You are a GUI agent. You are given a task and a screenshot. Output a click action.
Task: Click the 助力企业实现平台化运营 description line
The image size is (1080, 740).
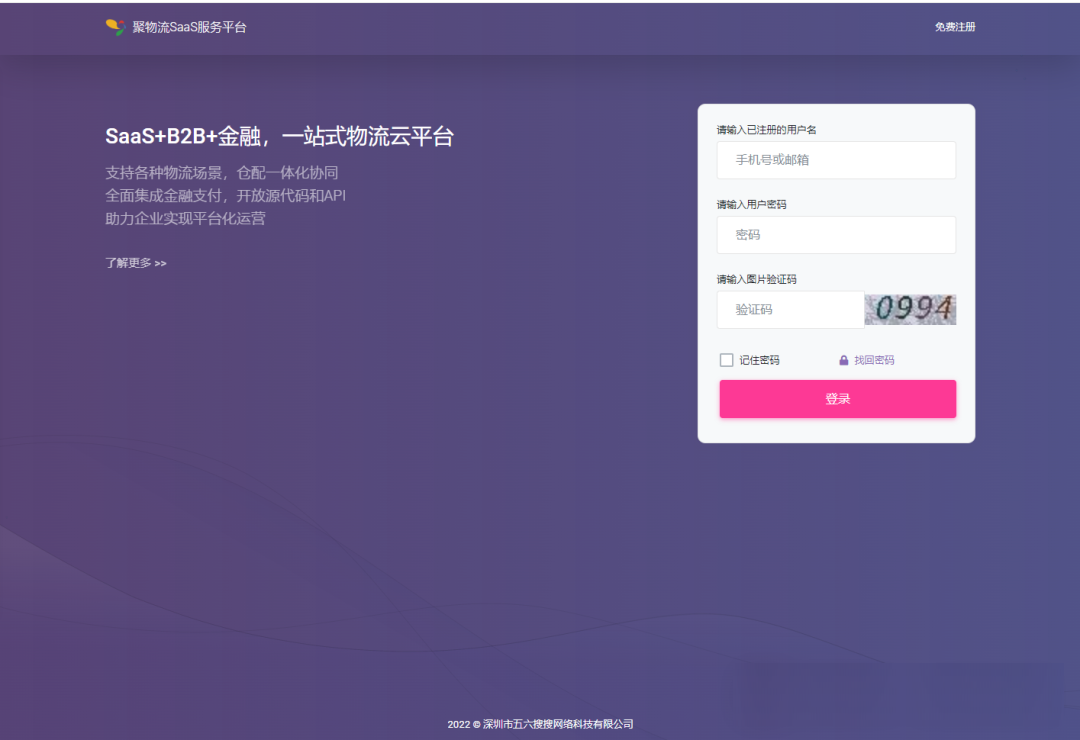pyautogui.click(x=185, y=218)
